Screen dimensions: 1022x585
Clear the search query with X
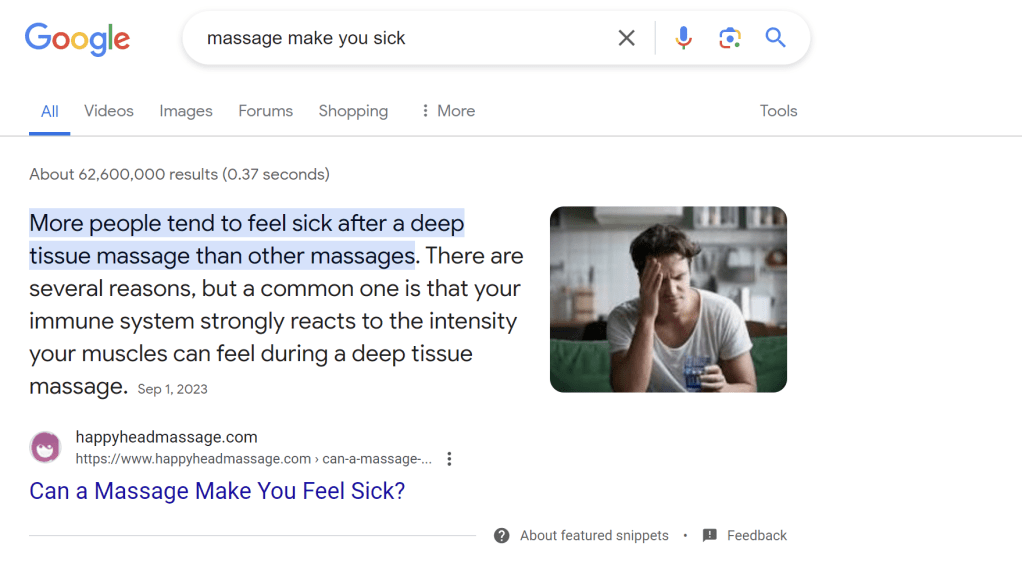[627, 38]
